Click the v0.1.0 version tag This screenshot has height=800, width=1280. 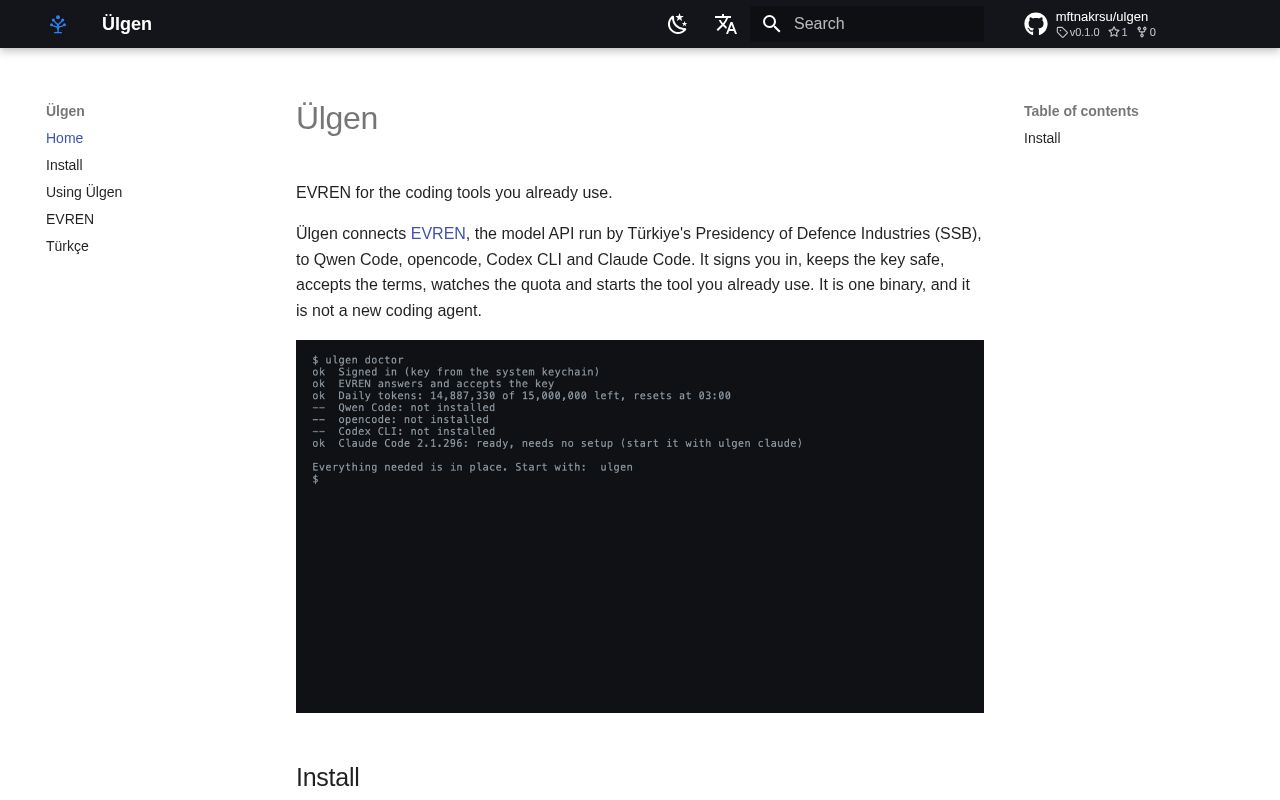click(1078, 32)
